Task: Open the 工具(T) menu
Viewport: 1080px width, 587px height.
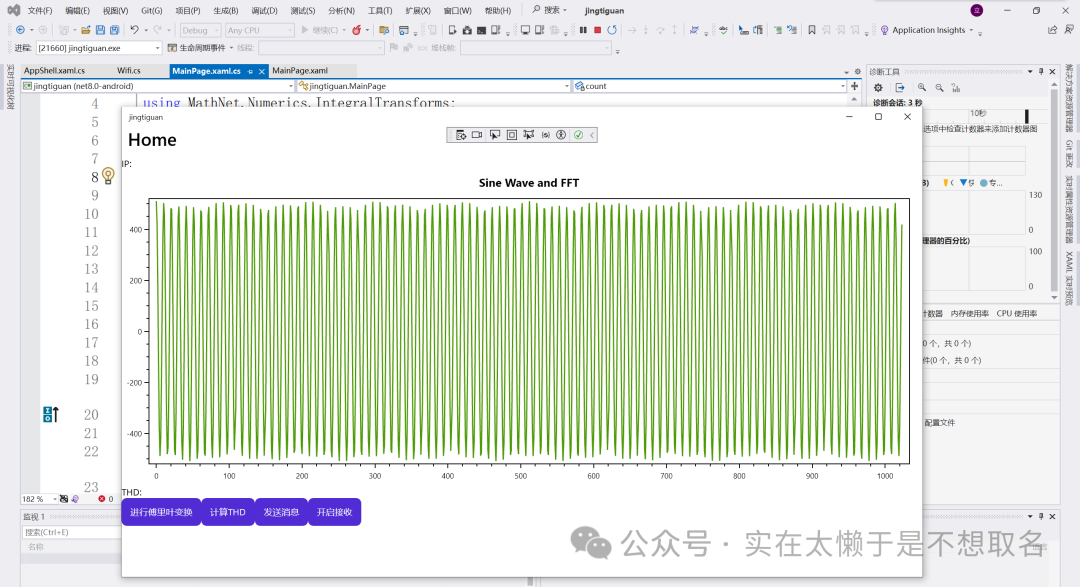Action: 380,10
